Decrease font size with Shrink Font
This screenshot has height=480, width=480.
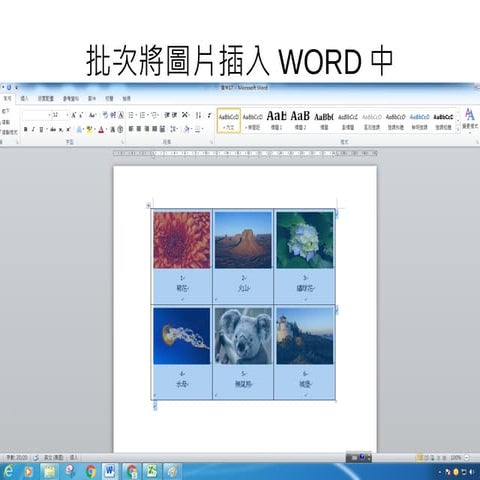point(81,115)
